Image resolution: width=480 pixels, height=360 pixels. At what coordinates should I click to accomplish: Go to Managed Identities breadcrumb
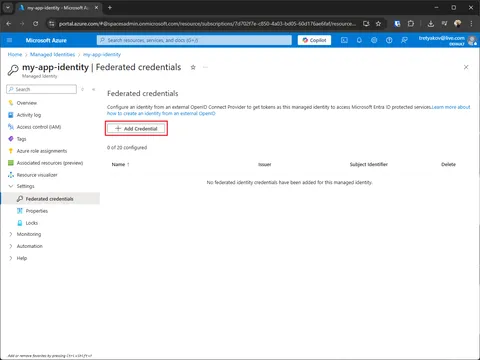[x=52, y=54]
